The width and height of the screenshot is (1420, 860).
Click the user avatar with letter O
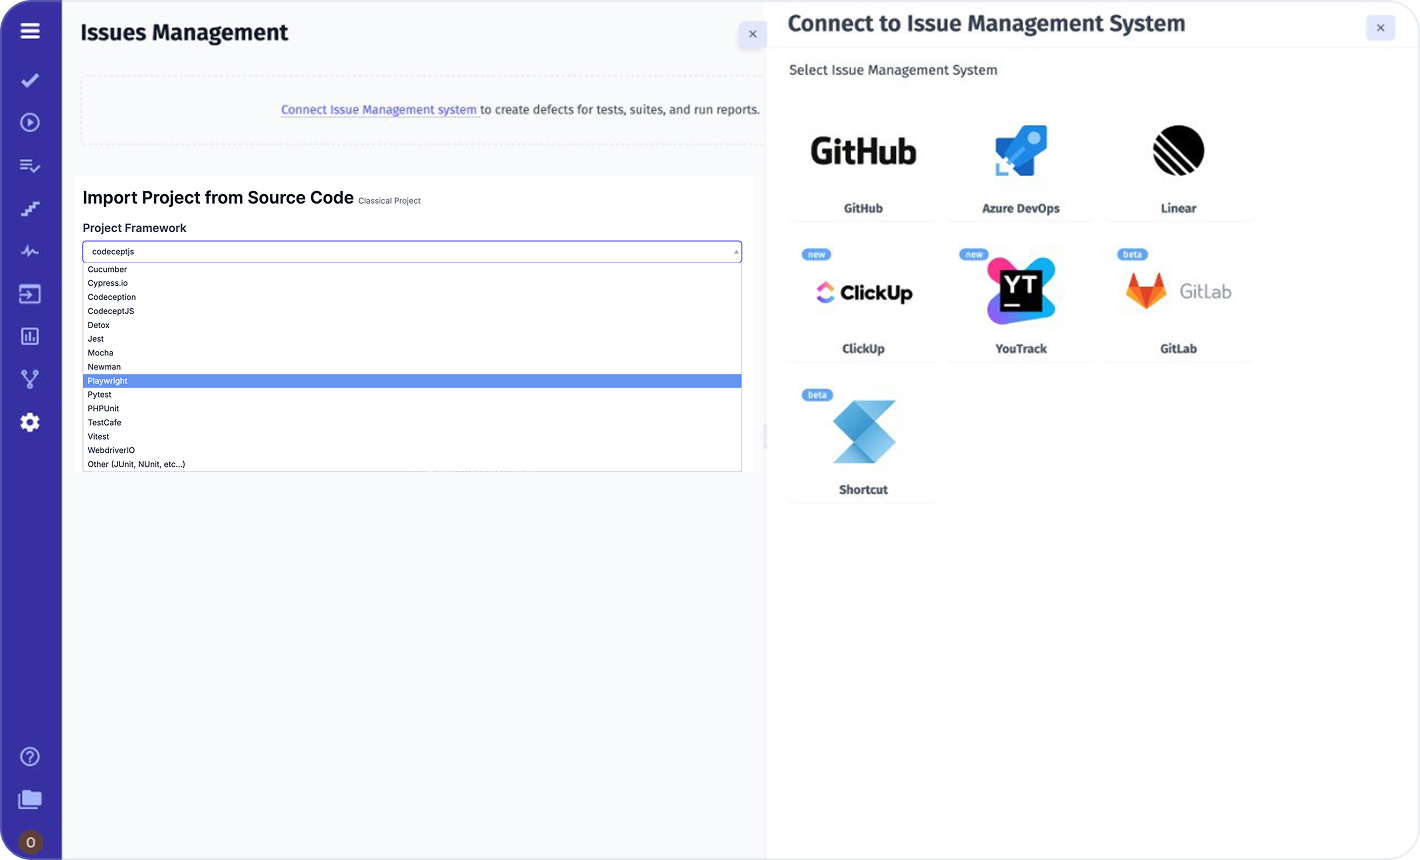click(30, 841)
